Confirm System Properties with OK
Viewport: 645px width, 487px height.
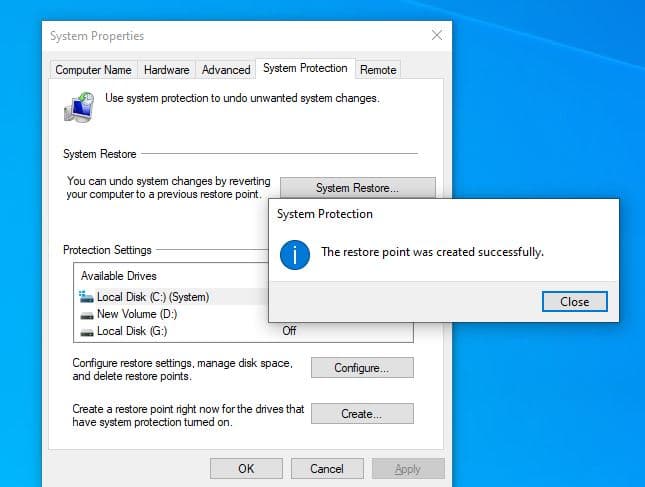pos(246,468)
